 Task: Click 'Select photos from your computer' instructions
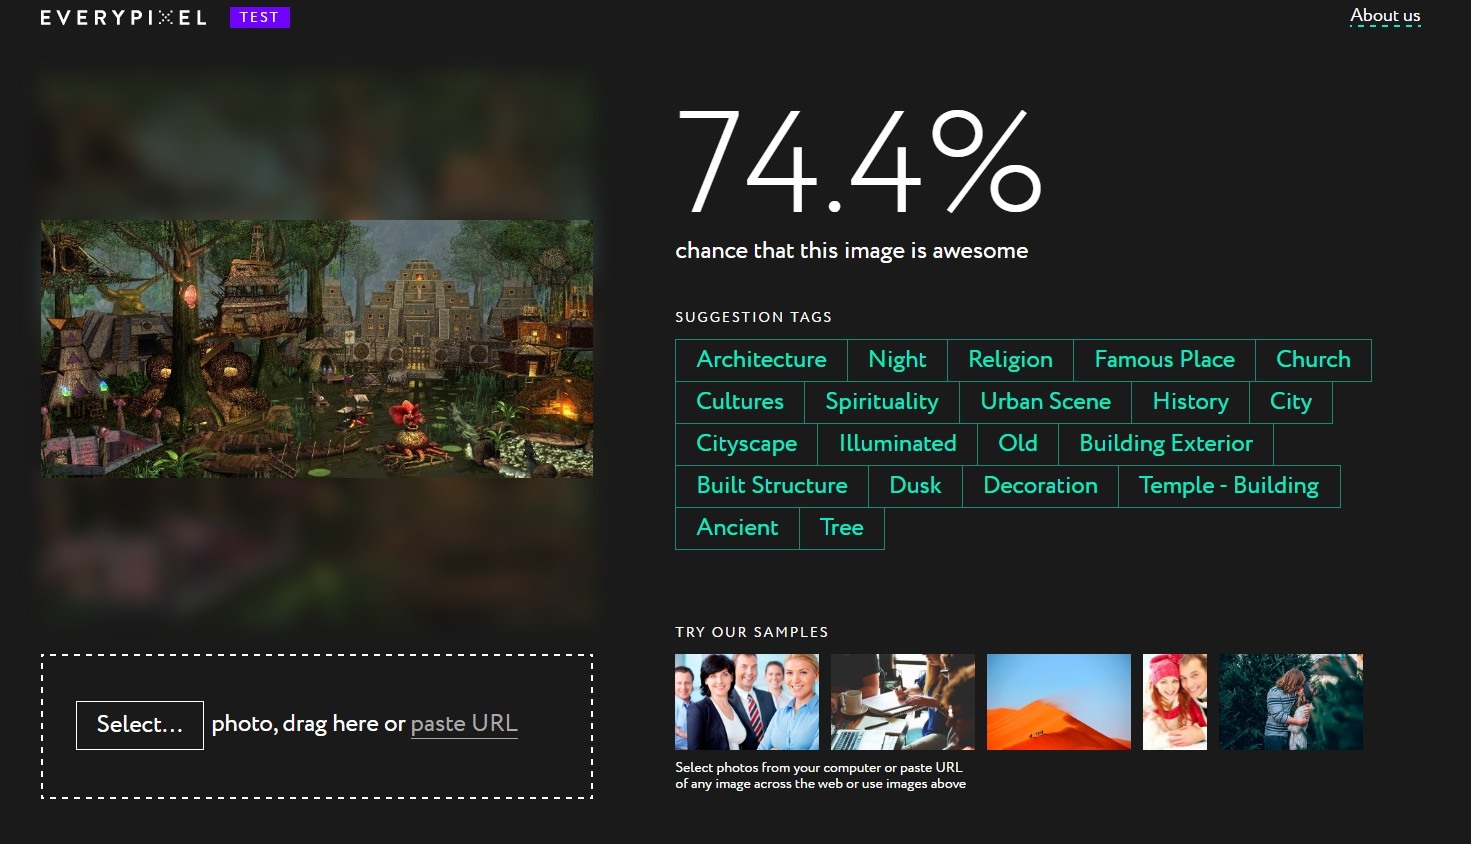tap(820, 776)
